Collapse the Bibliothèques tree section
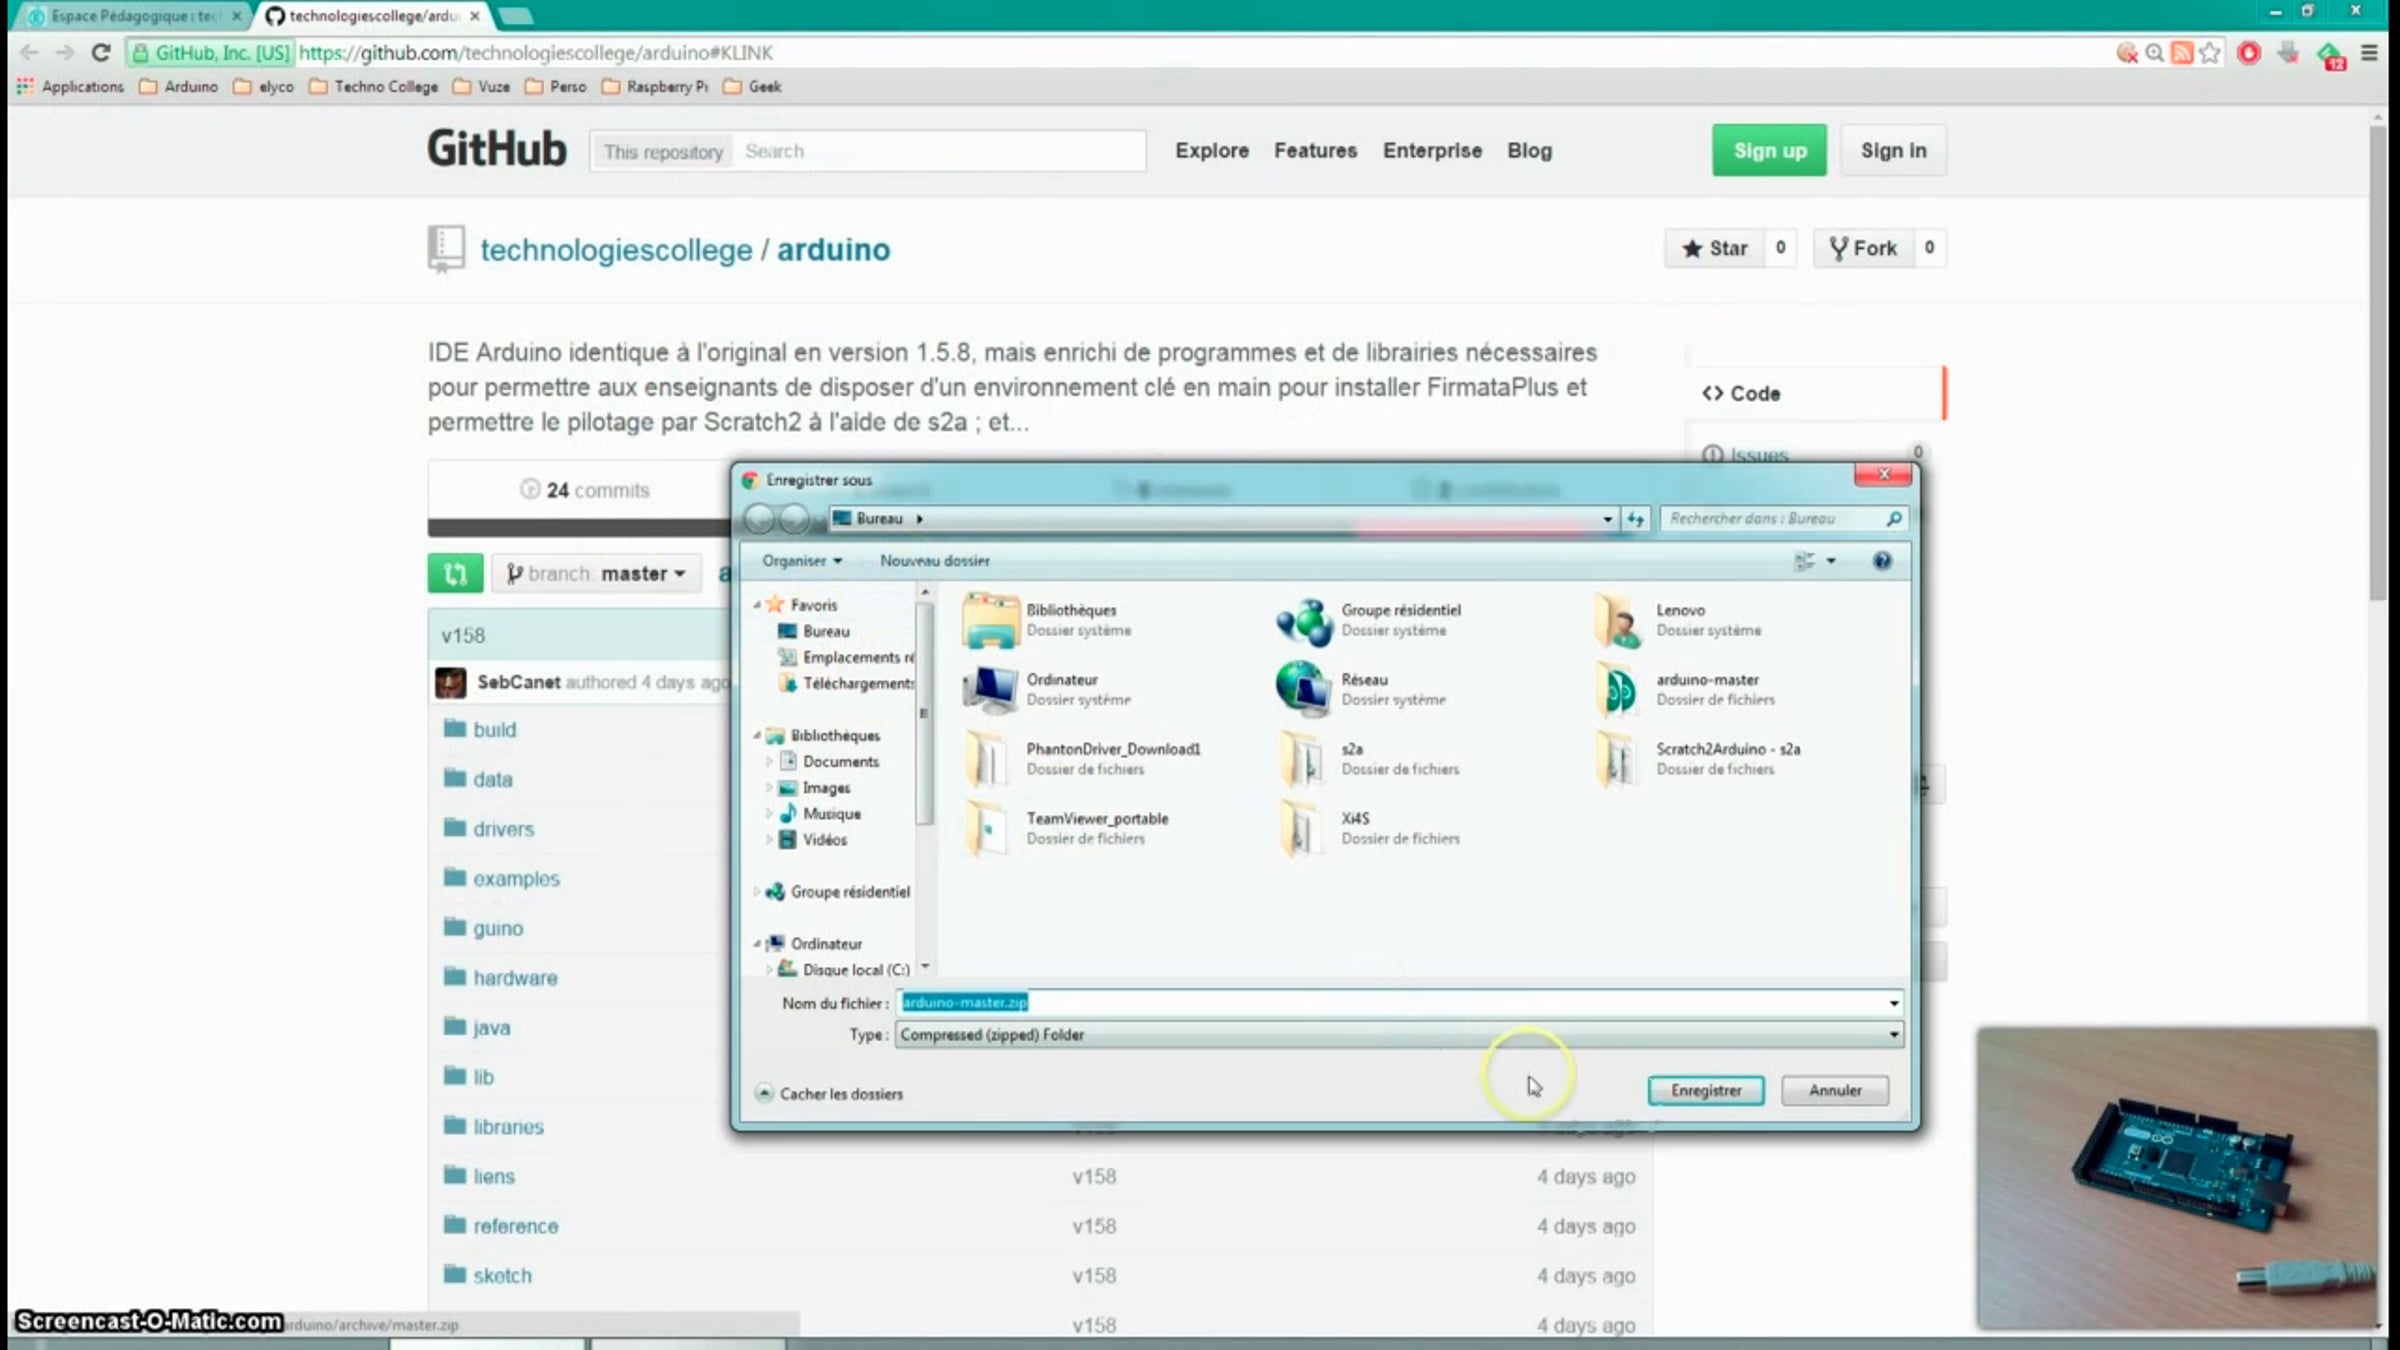2400x1350 pixels. point(757,736)
